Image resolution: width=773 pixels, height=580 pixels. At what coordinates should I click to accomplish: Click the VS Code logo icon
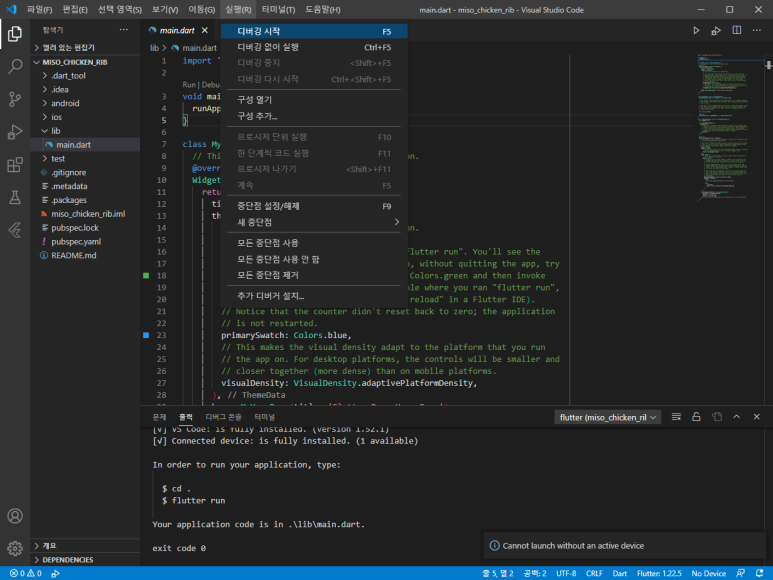[x=11, y=9]
